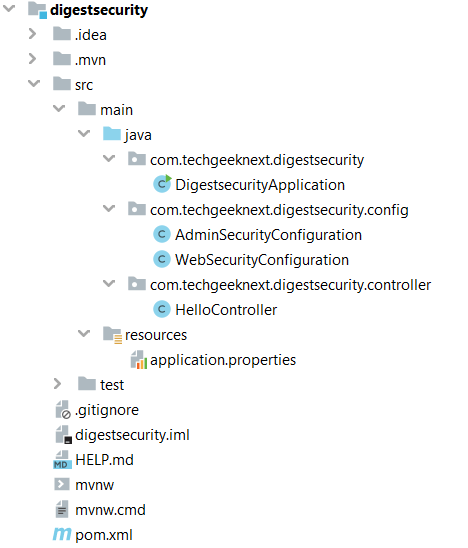Image resolution: width=468 pixels, height=548 pixels.
Task: Select WebSecurityConfiguration in the tree
Action: pyautogui.click(x=262, y=260)
